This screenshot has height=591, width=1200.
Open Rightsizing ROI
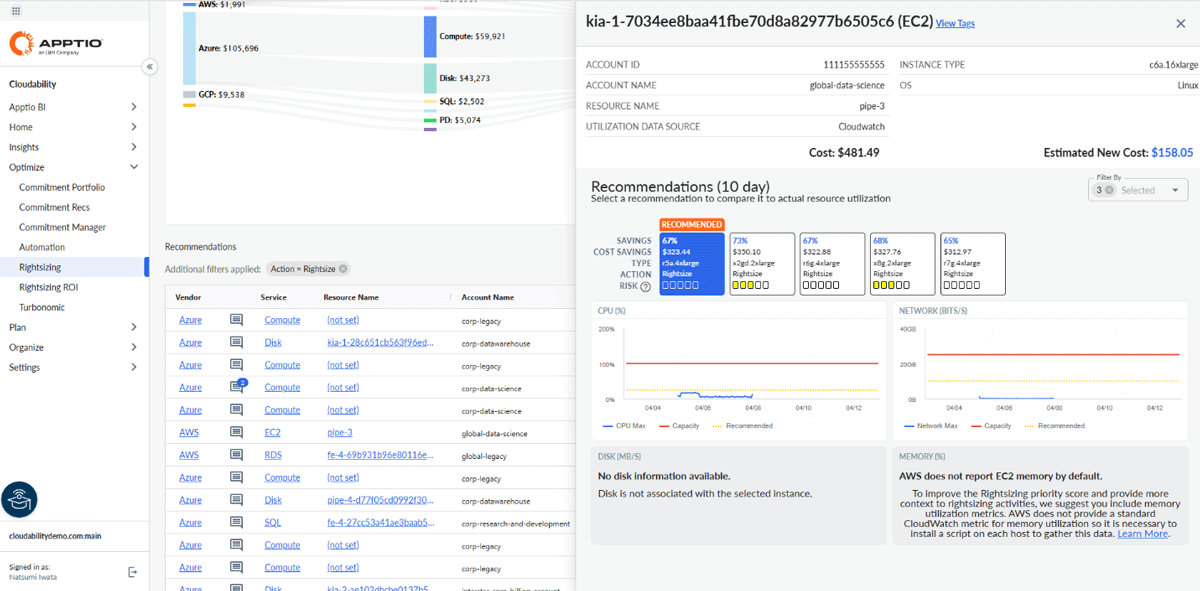(x=49, y=287)
